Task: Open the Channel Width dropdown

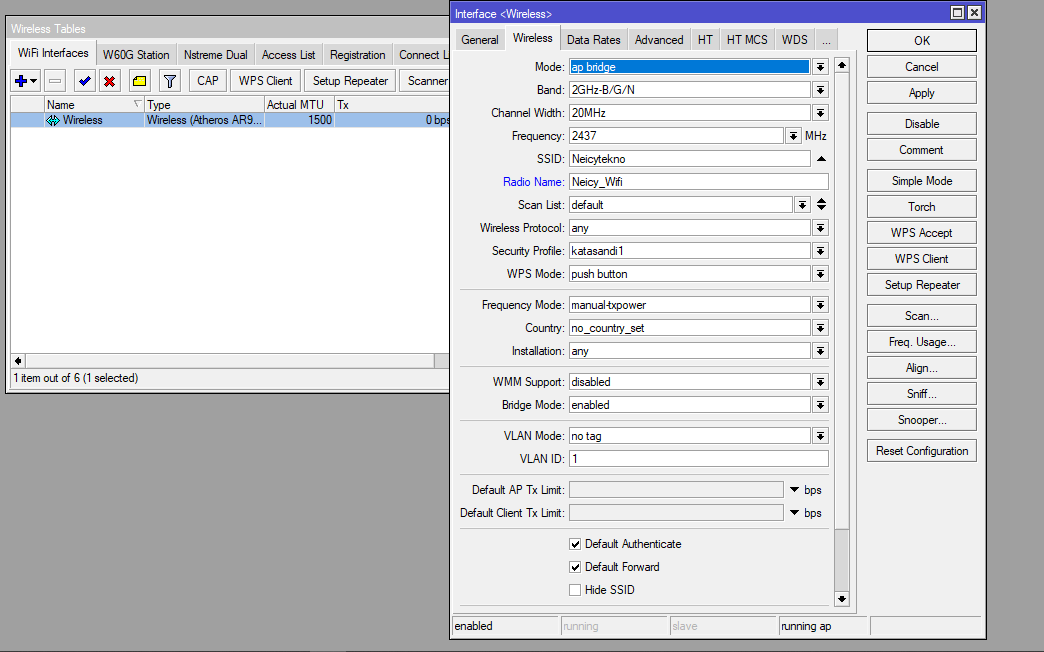Action: point(820,113)
